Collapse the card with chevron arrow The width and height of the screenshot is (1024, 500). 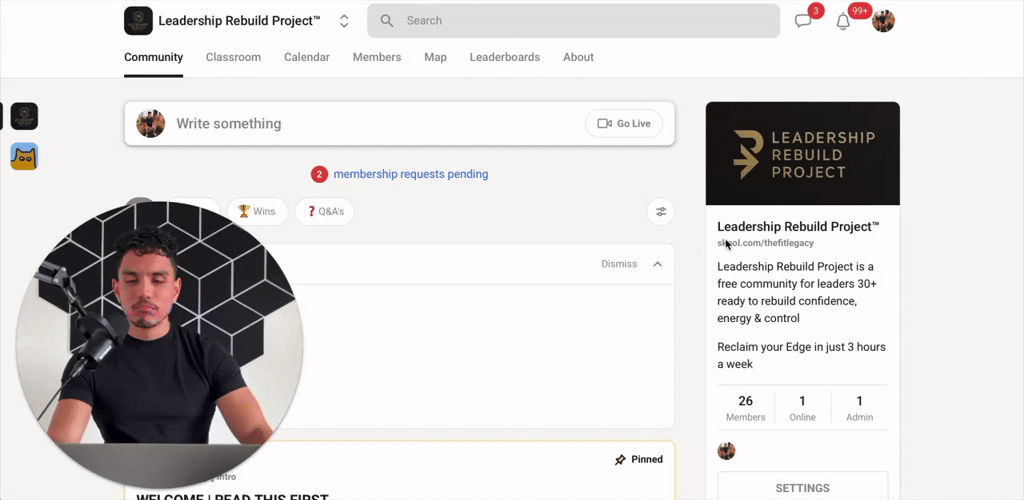point(658,264)
